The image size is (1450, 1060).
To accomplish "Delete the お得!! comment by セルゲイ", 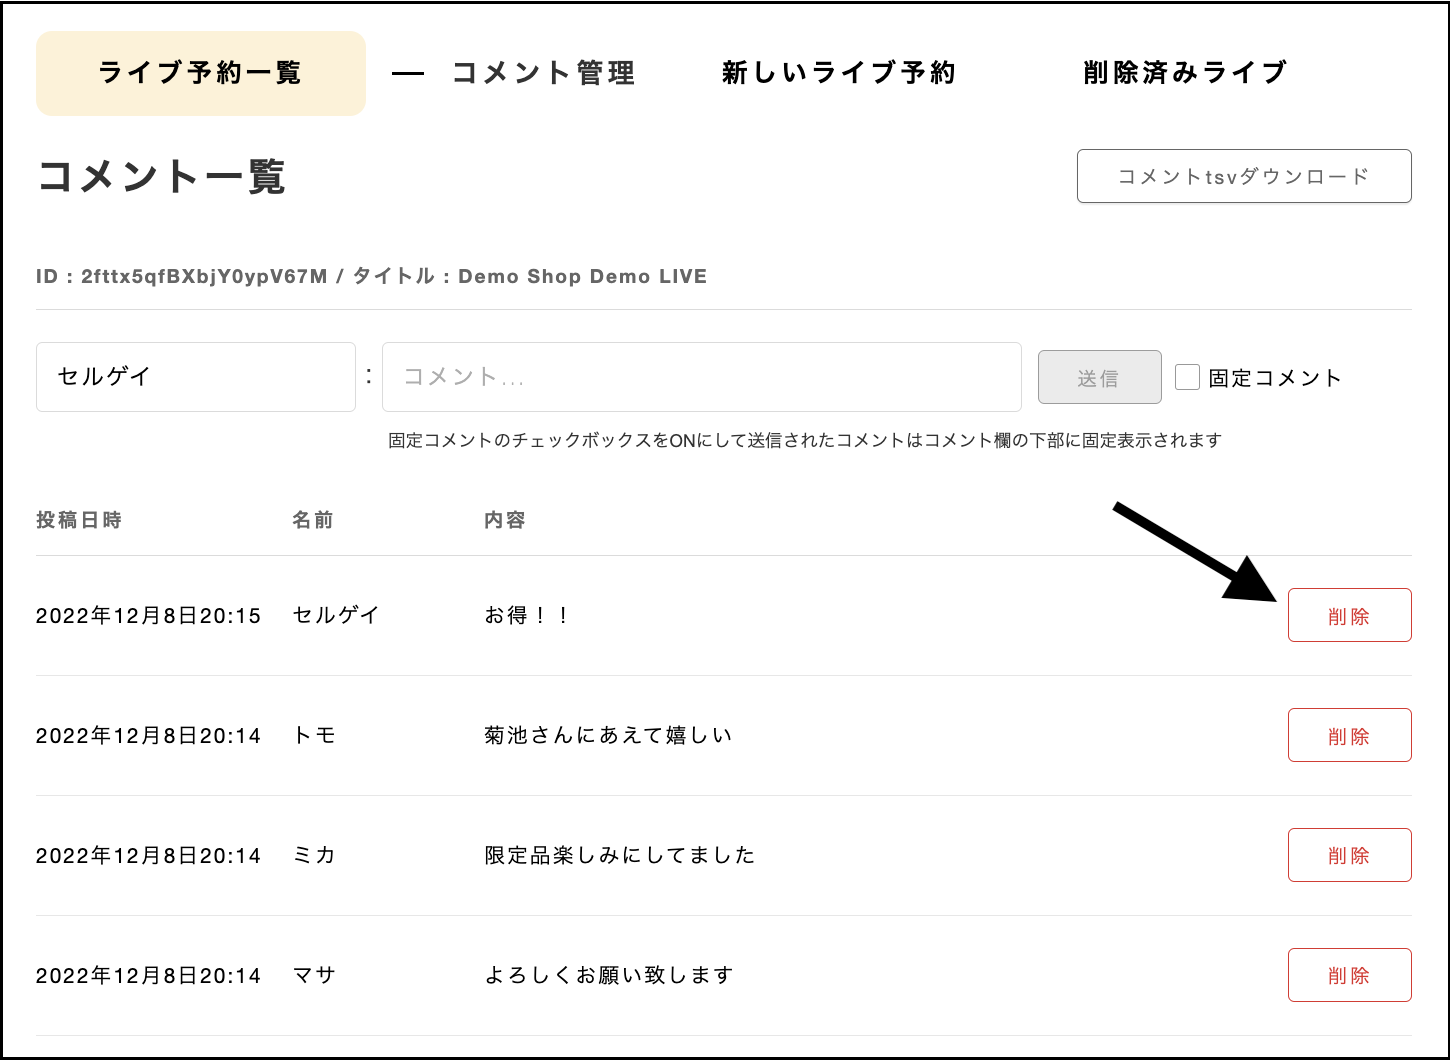I will pyautogui.click(x=1348, y=616).
